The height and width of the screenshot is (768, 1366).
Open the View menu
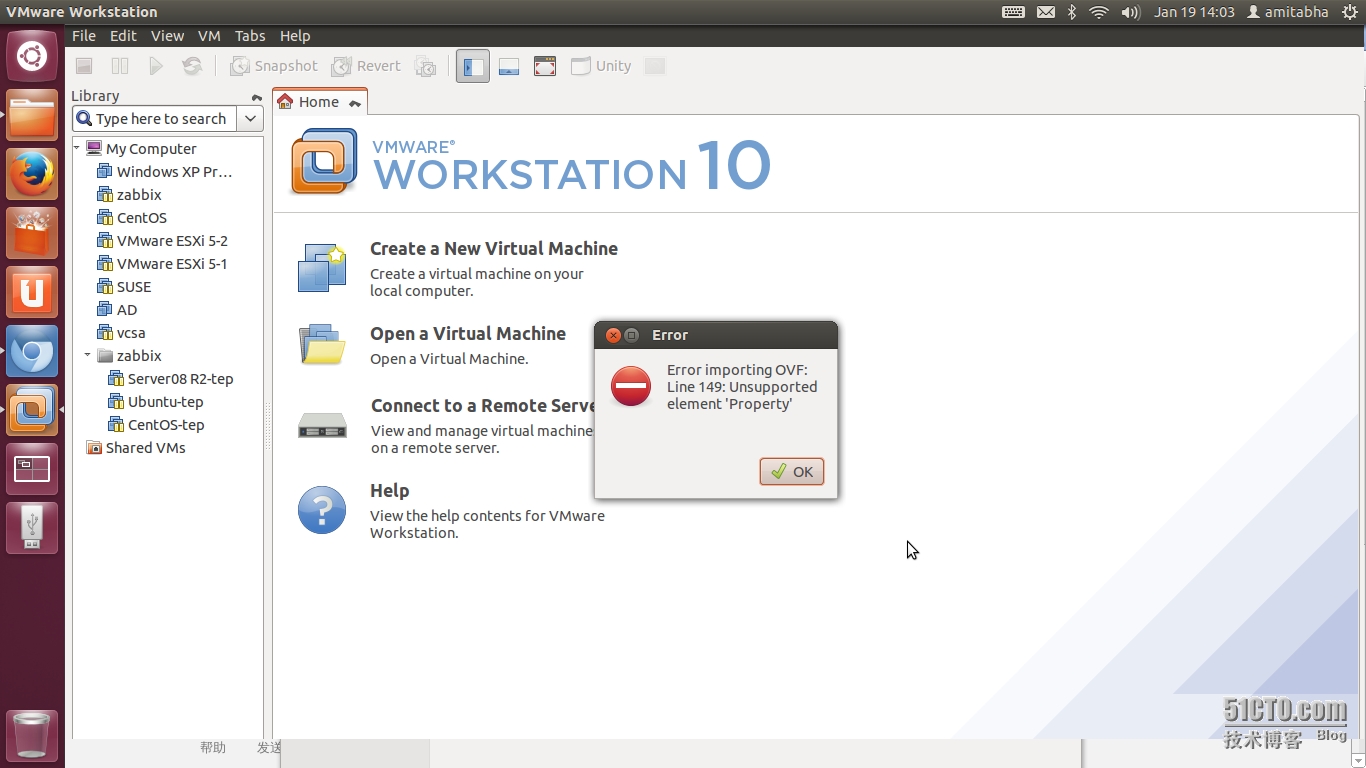167,35
